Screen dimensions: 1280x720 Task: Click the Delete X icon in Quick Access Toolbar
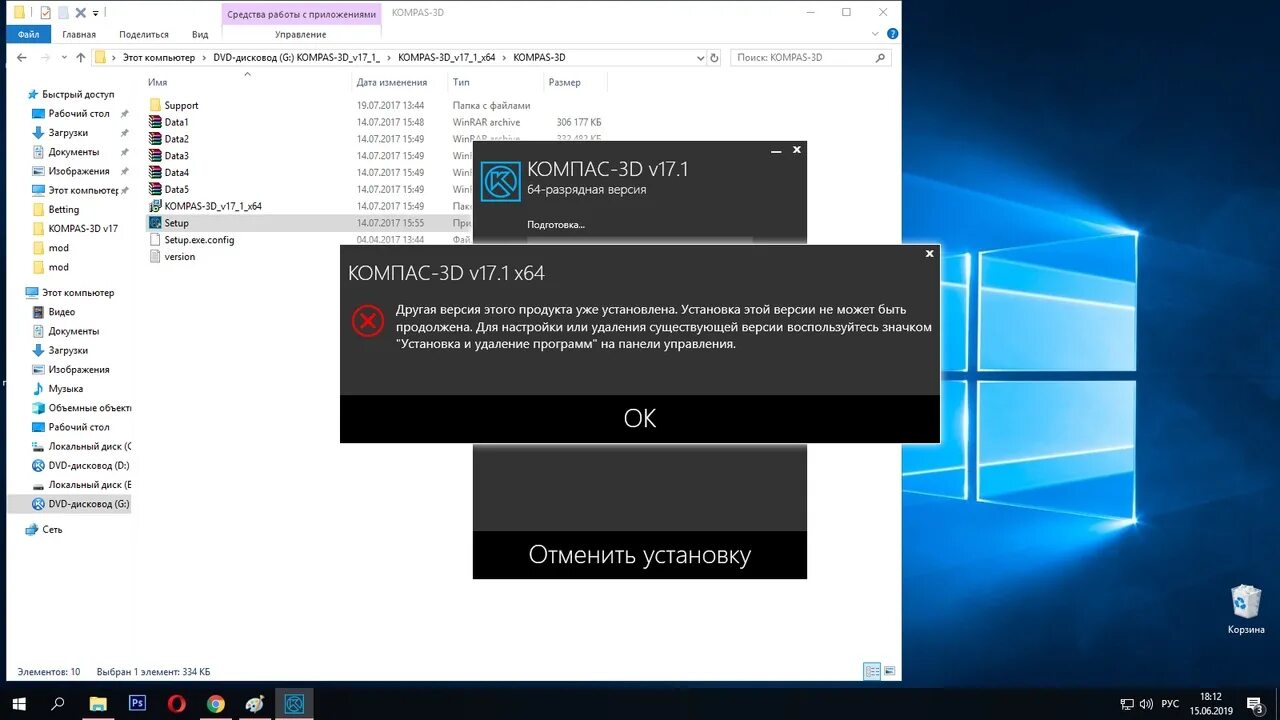point(80,13)
